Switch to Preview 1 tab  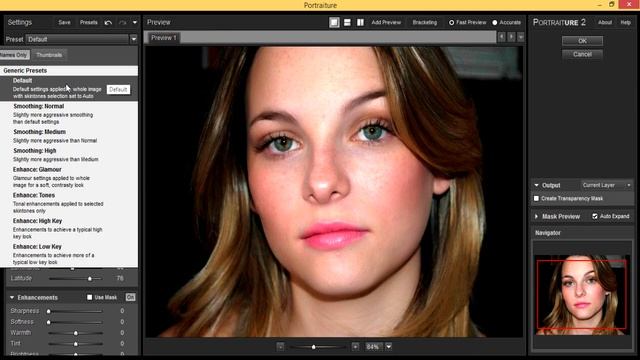[164, 38]
